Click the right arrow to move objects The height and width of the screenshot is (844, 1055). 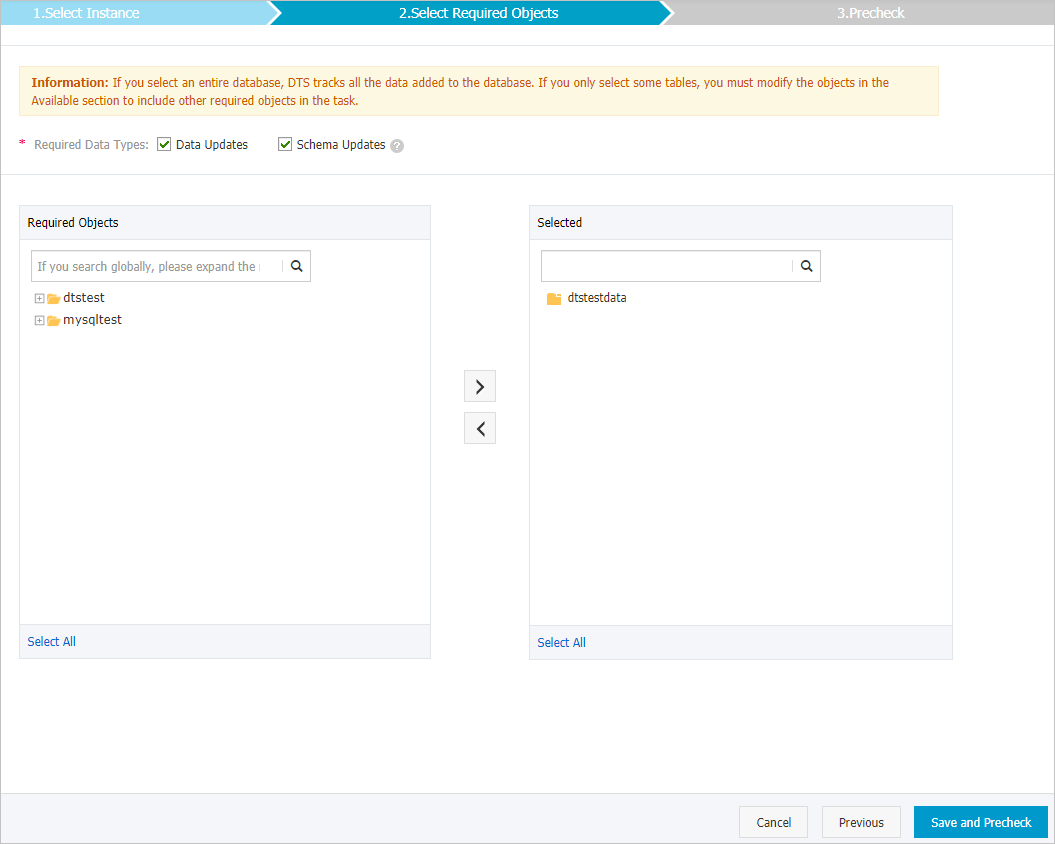479,386
